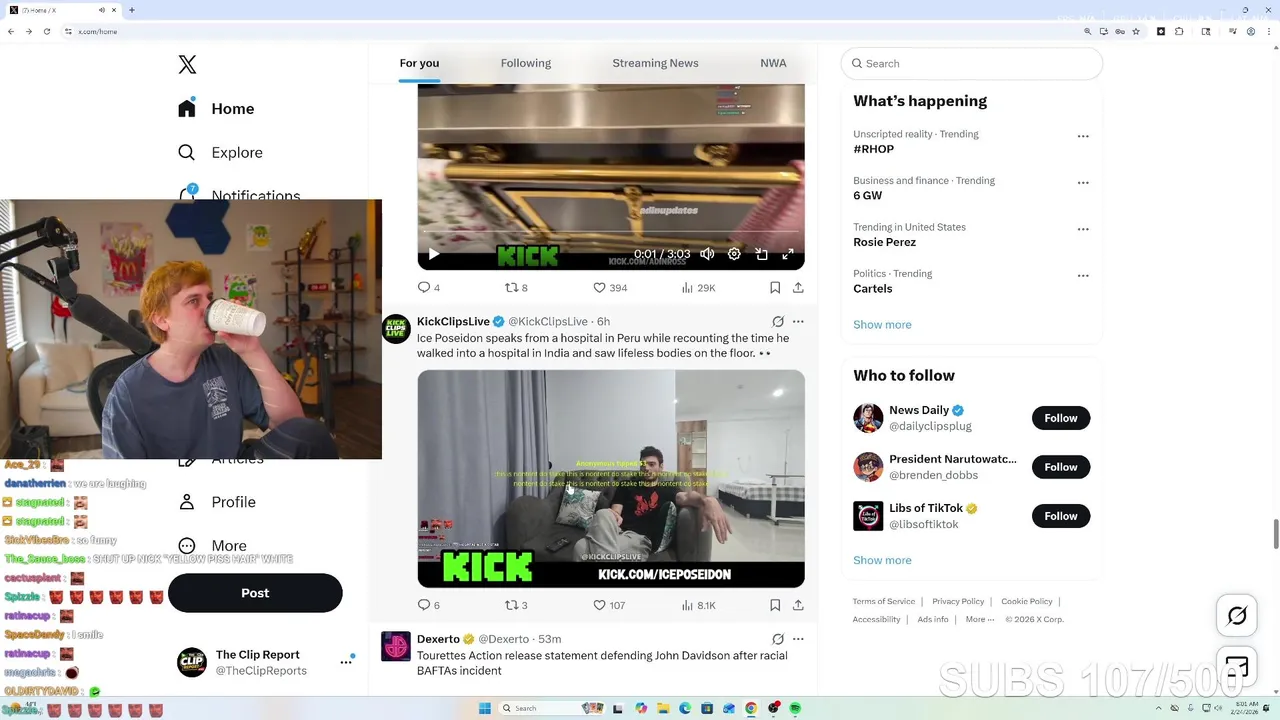Bookmark the top video post
This screenshot has width=1280, height=720.
(775, 288)
